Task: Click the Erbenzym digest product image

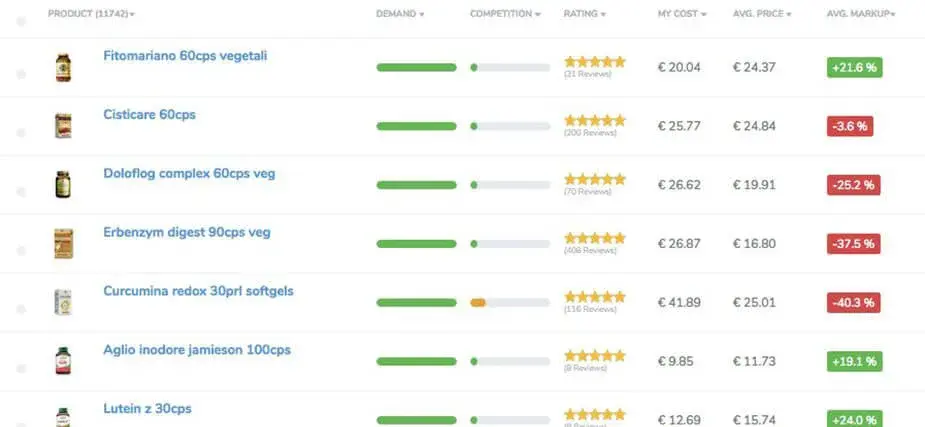Action: (x=64, y=244)
